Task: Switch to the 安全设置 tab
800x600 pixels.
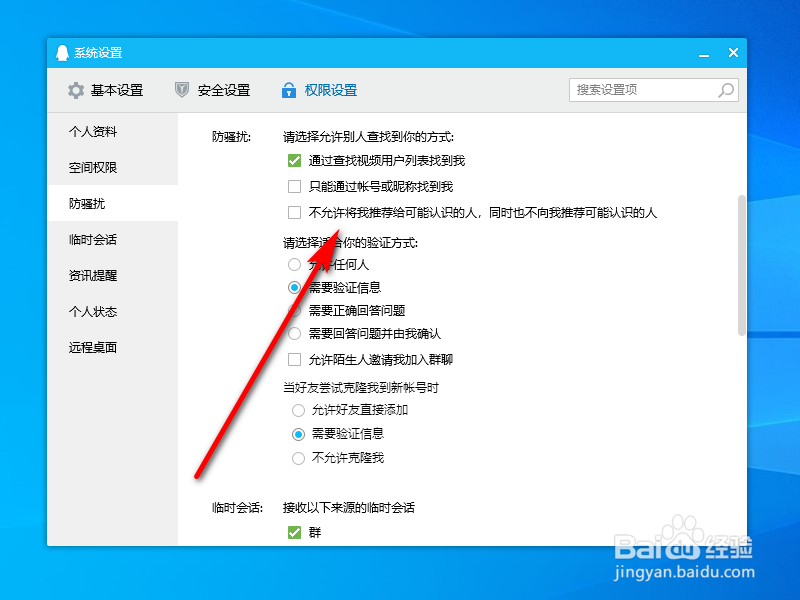Action: [x=212, y=90]
